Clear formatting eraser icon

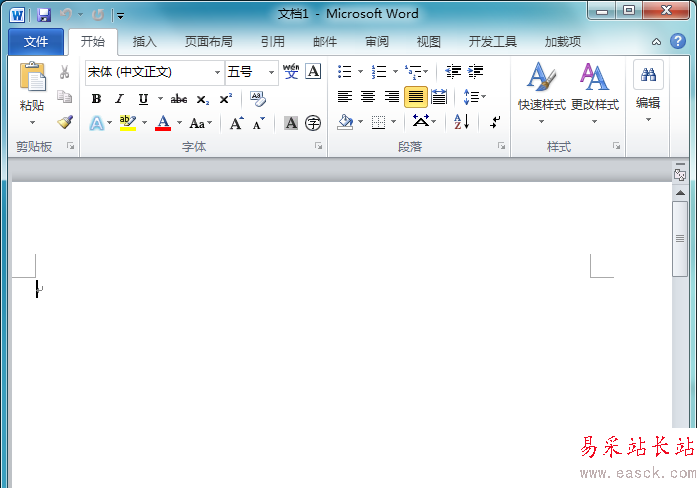257,99
